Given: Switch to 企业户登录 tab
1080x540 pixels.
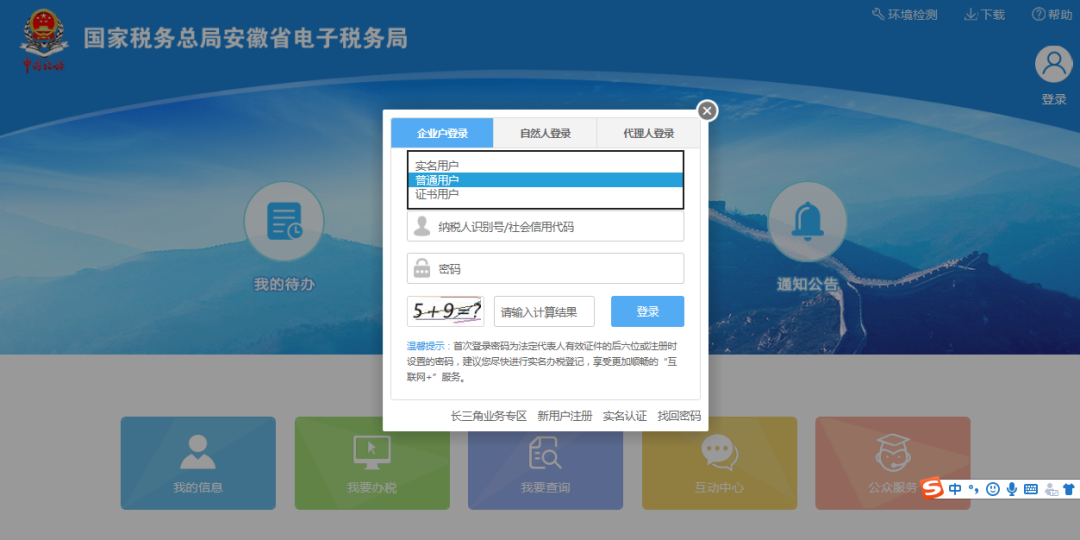Looking at the screenshot, I should point(442,133).
